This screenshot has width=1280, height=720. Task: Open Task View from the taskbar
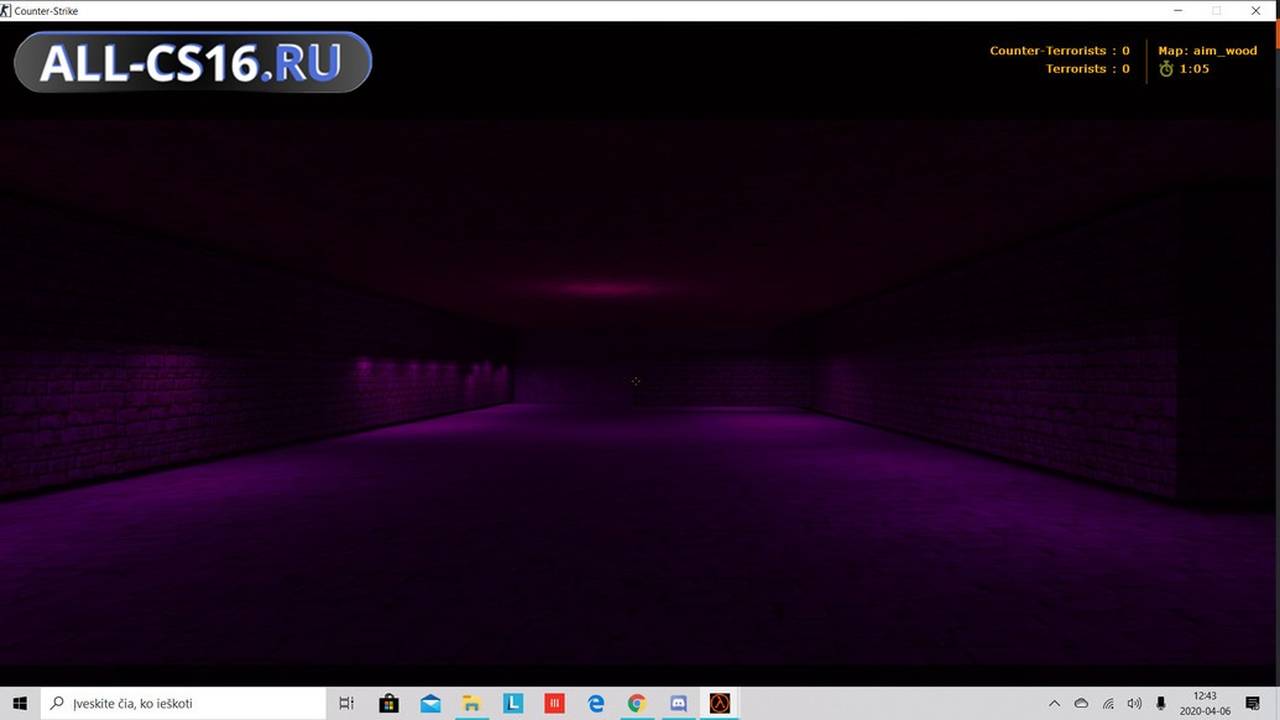click(346, 703)
